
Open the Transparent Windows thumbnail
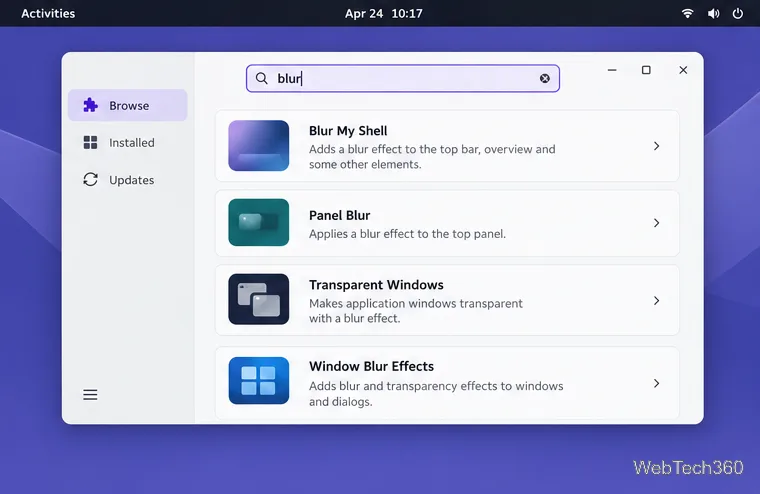(x=259, y=299)
